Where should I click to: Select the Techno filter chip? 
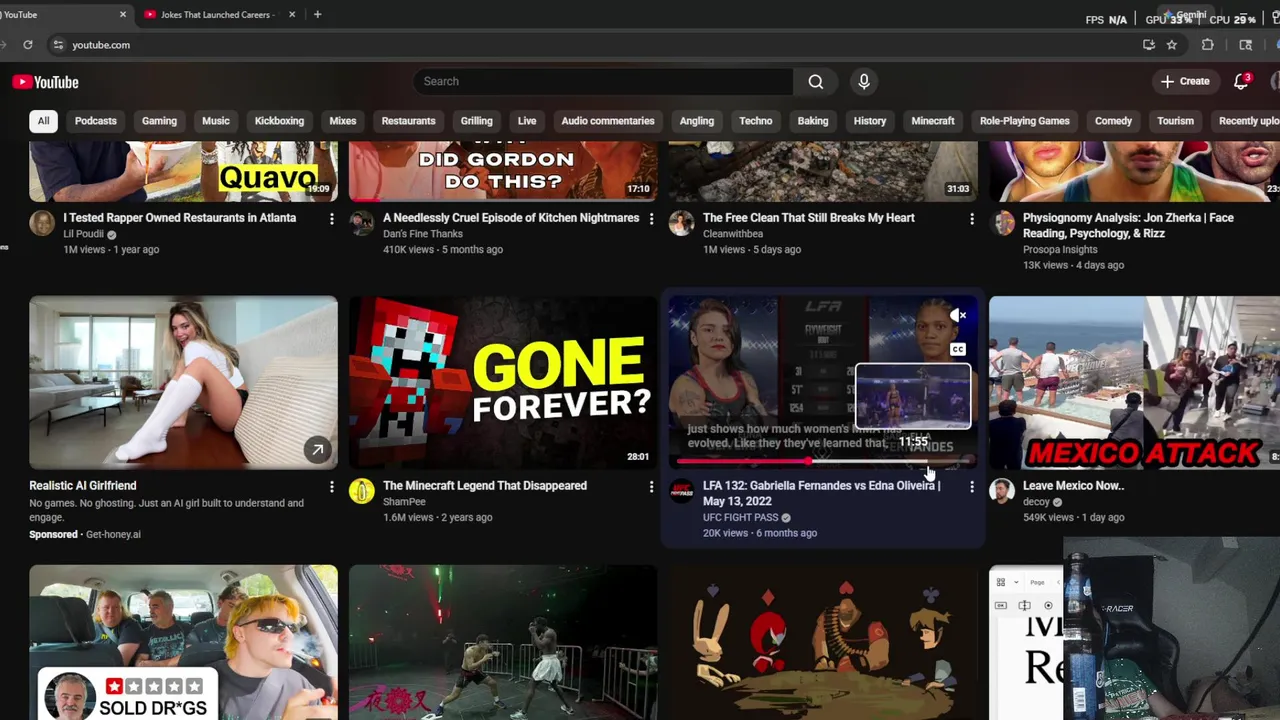pos(756,121)
